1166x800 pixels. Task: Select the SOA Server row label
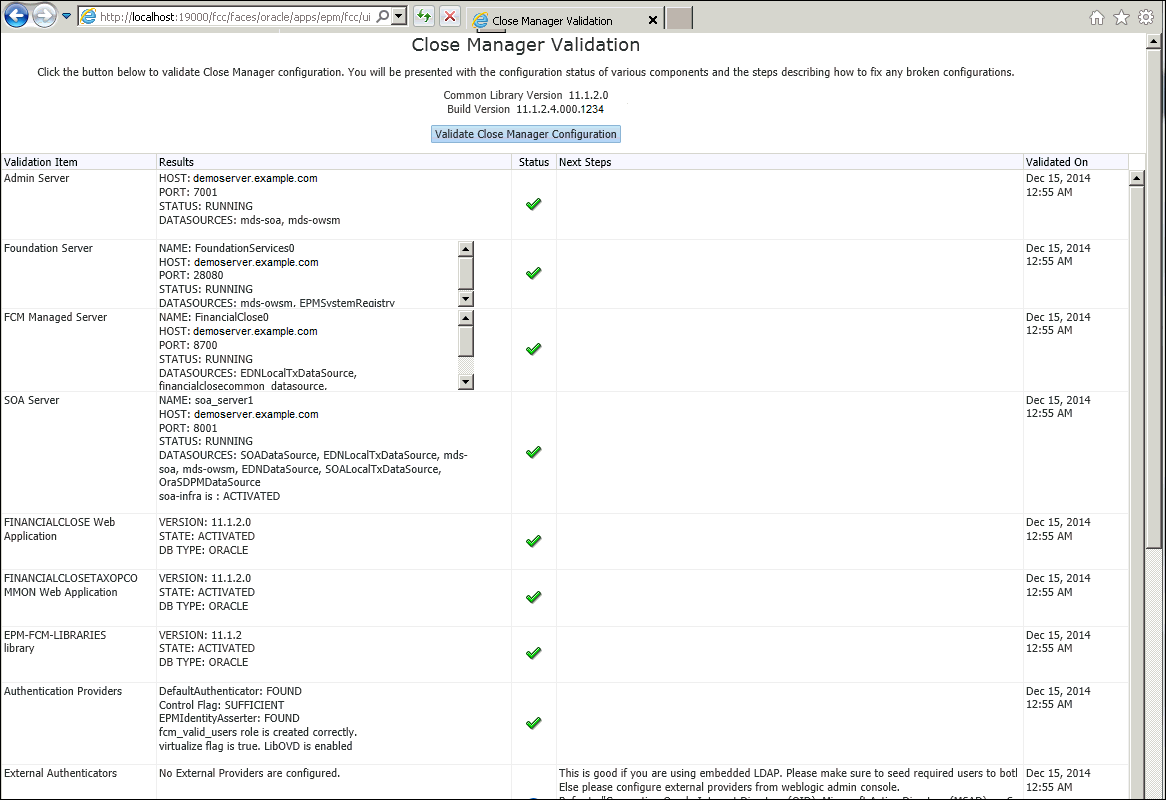[x=31, y=400]
